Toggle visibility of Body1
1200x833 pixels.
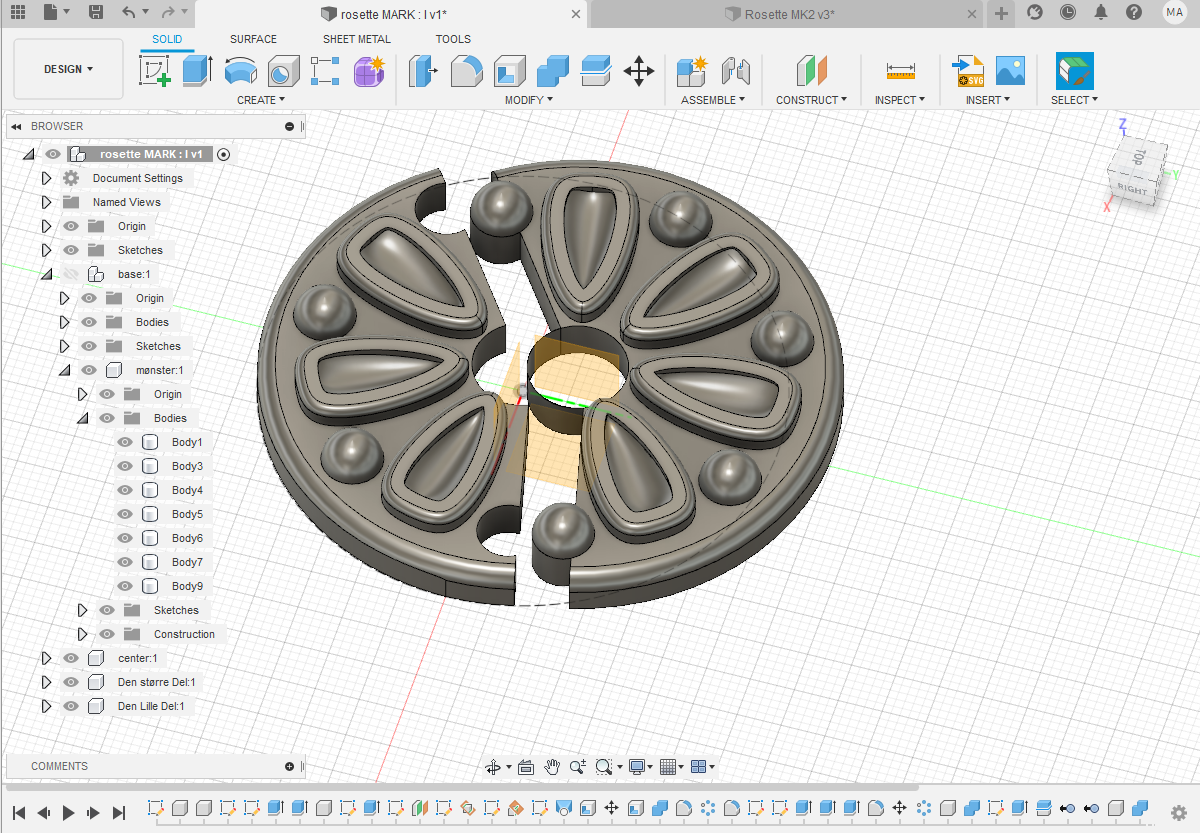coord(125,442)
